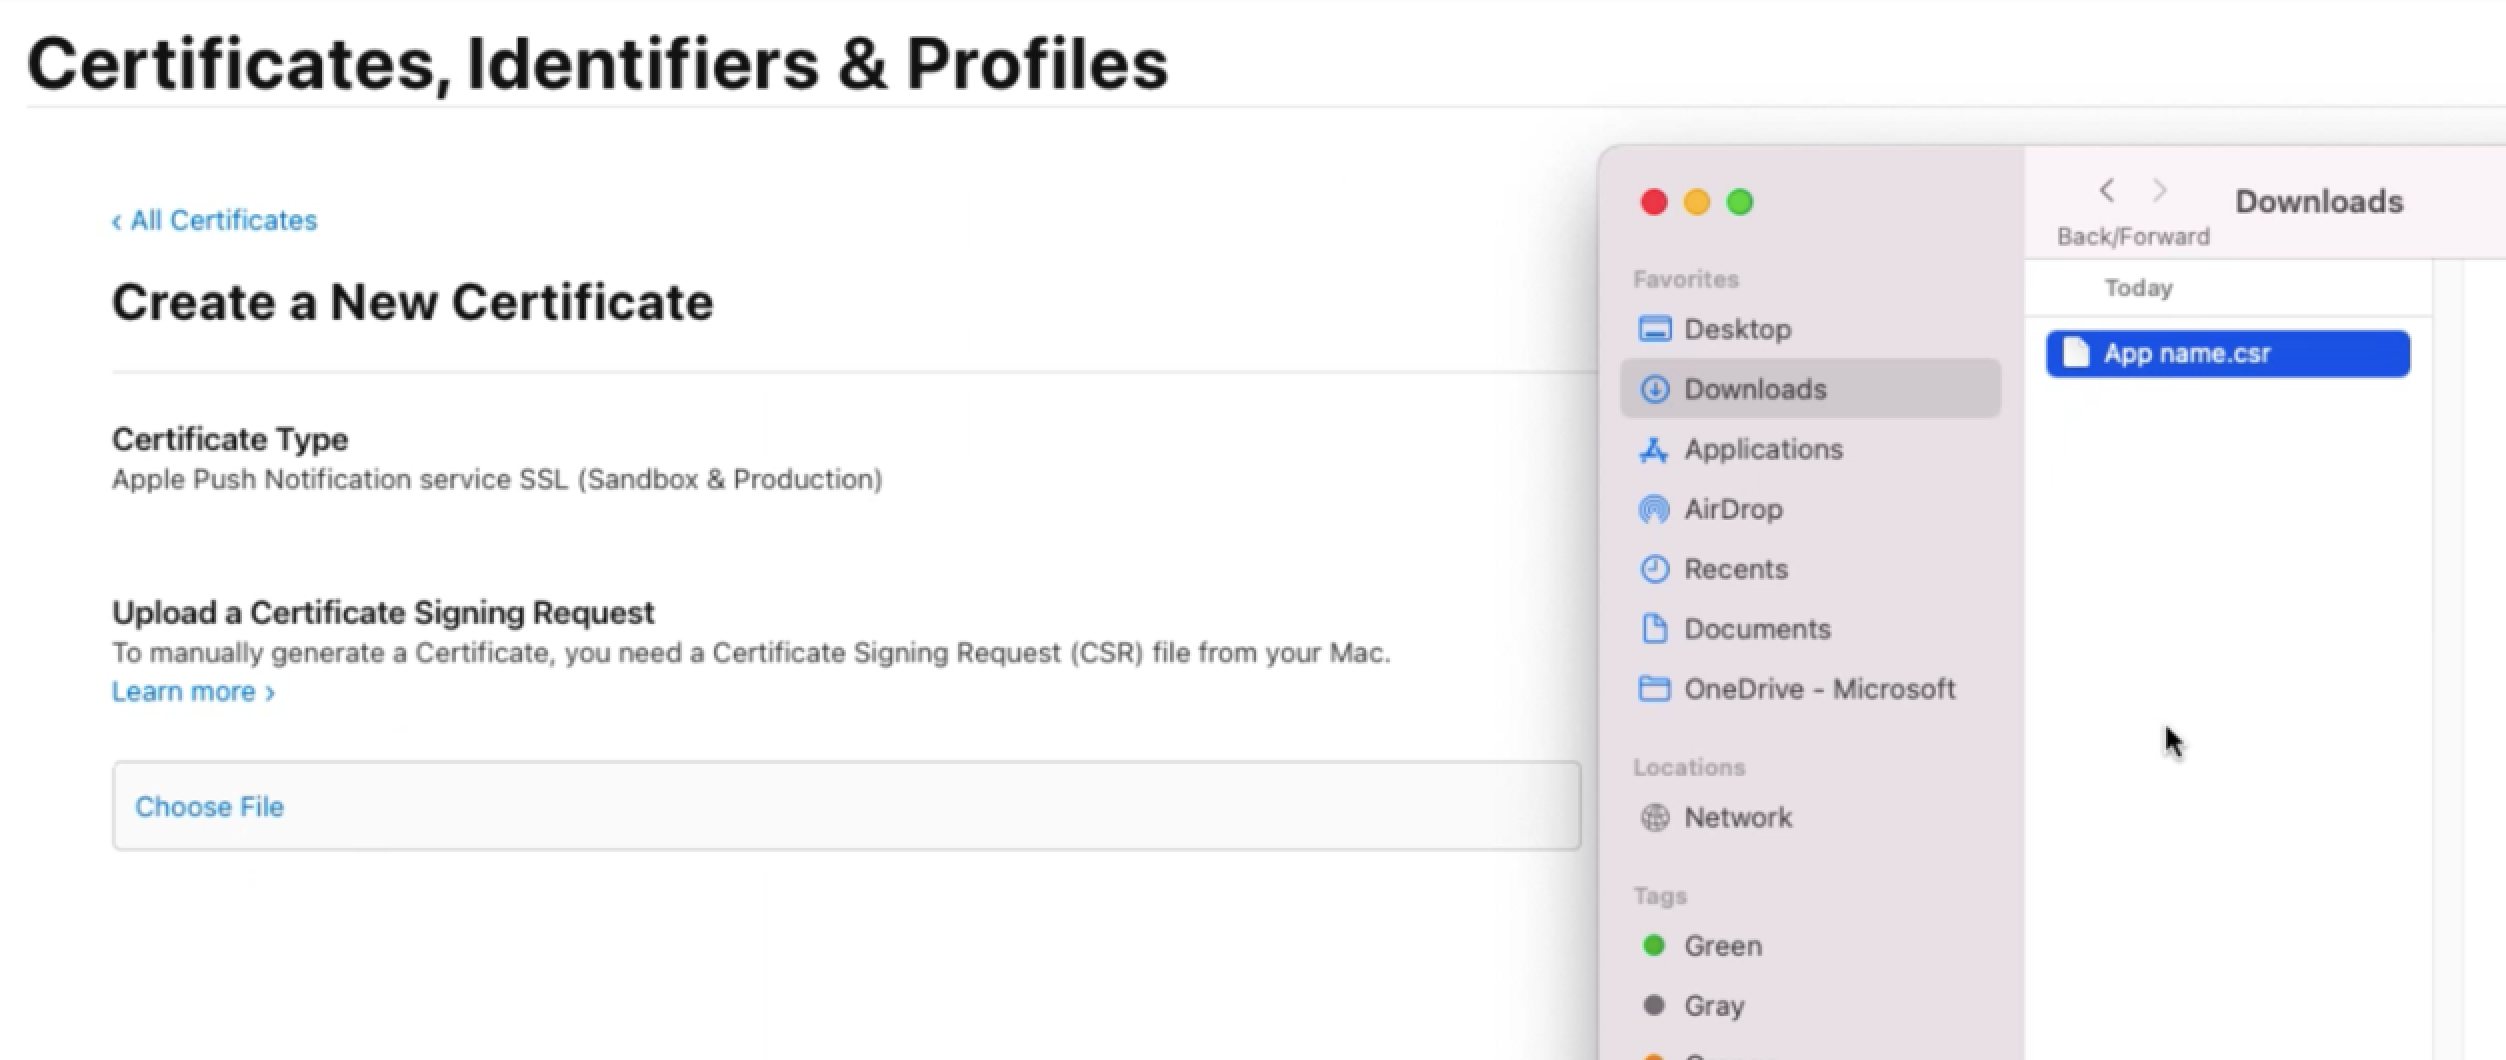Select Network under Locations

pyautogui.click(x=1738, y=817)
